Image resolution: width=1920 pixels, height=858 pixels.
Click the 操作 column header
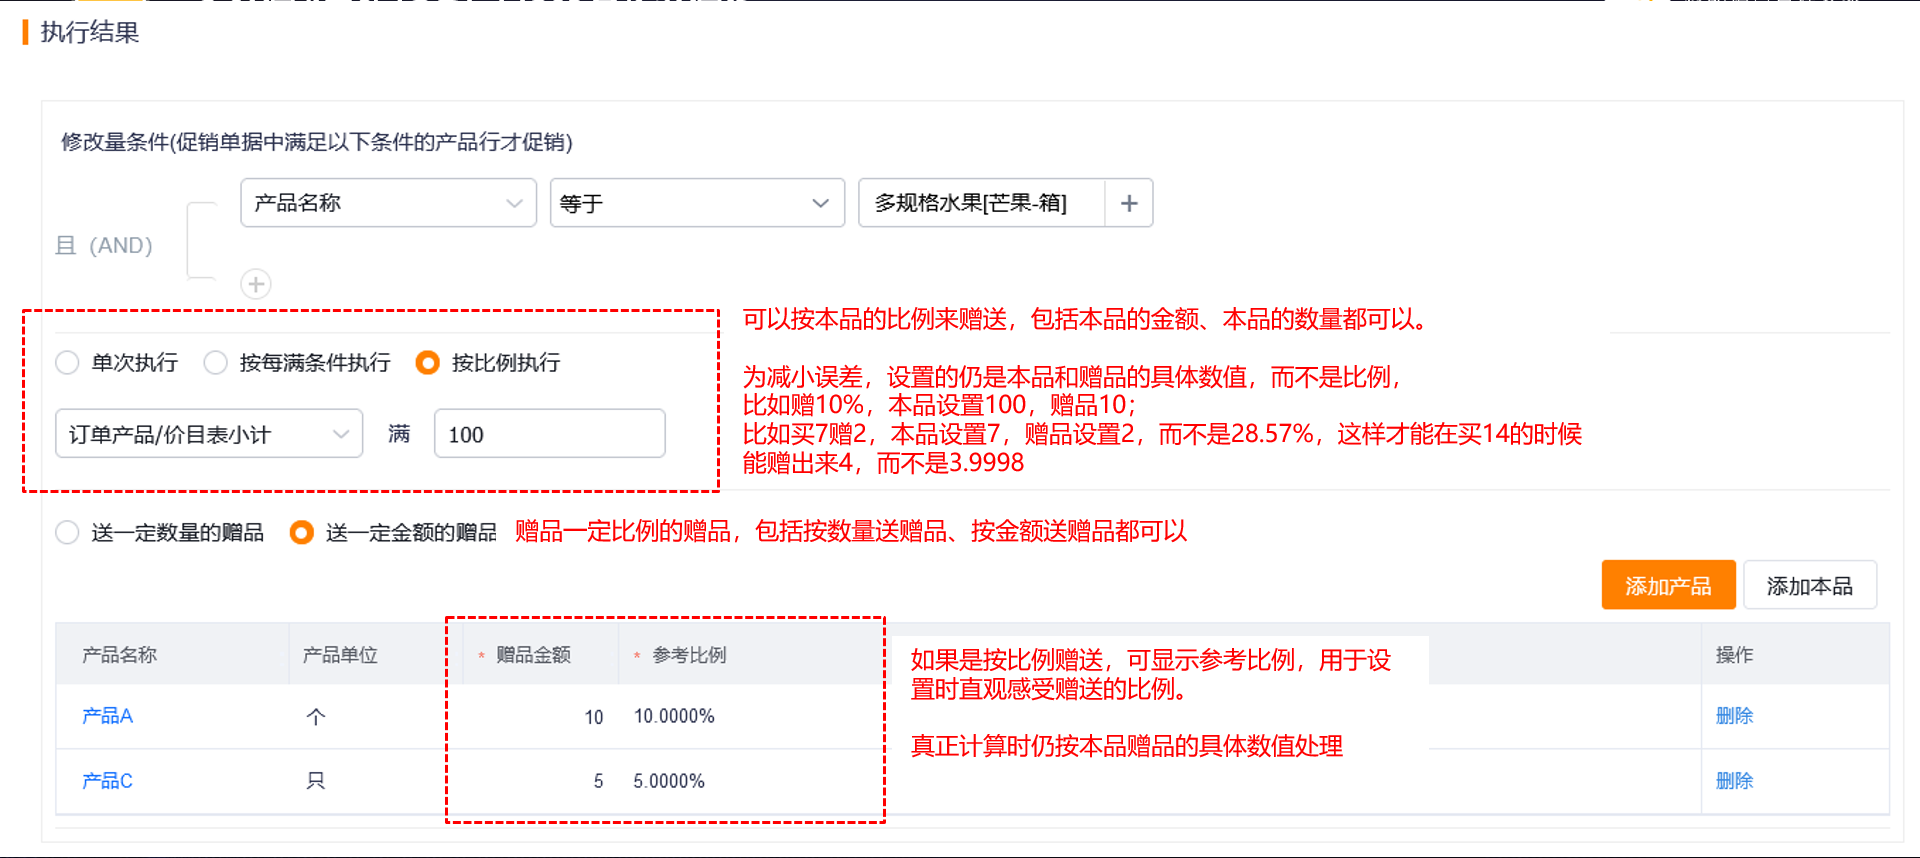tap(1735, 655)
